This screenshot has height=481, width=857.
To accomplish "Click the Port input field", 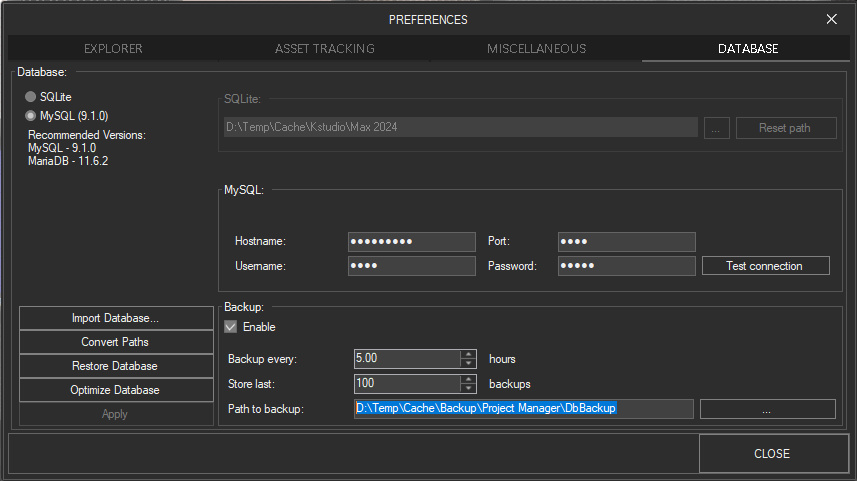I will pyautogui.click(x=626, y=242).
